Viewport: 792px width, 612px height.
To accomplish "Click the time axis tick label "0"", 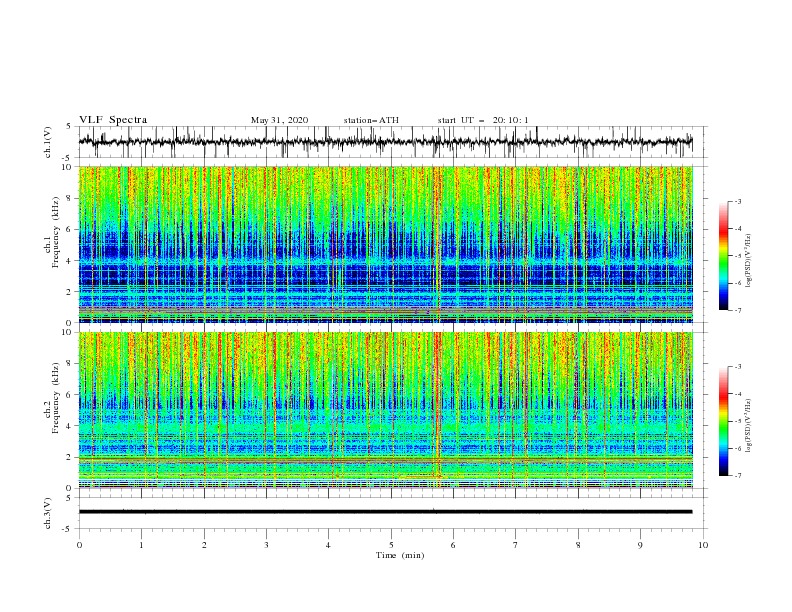I will coord(79,545).
